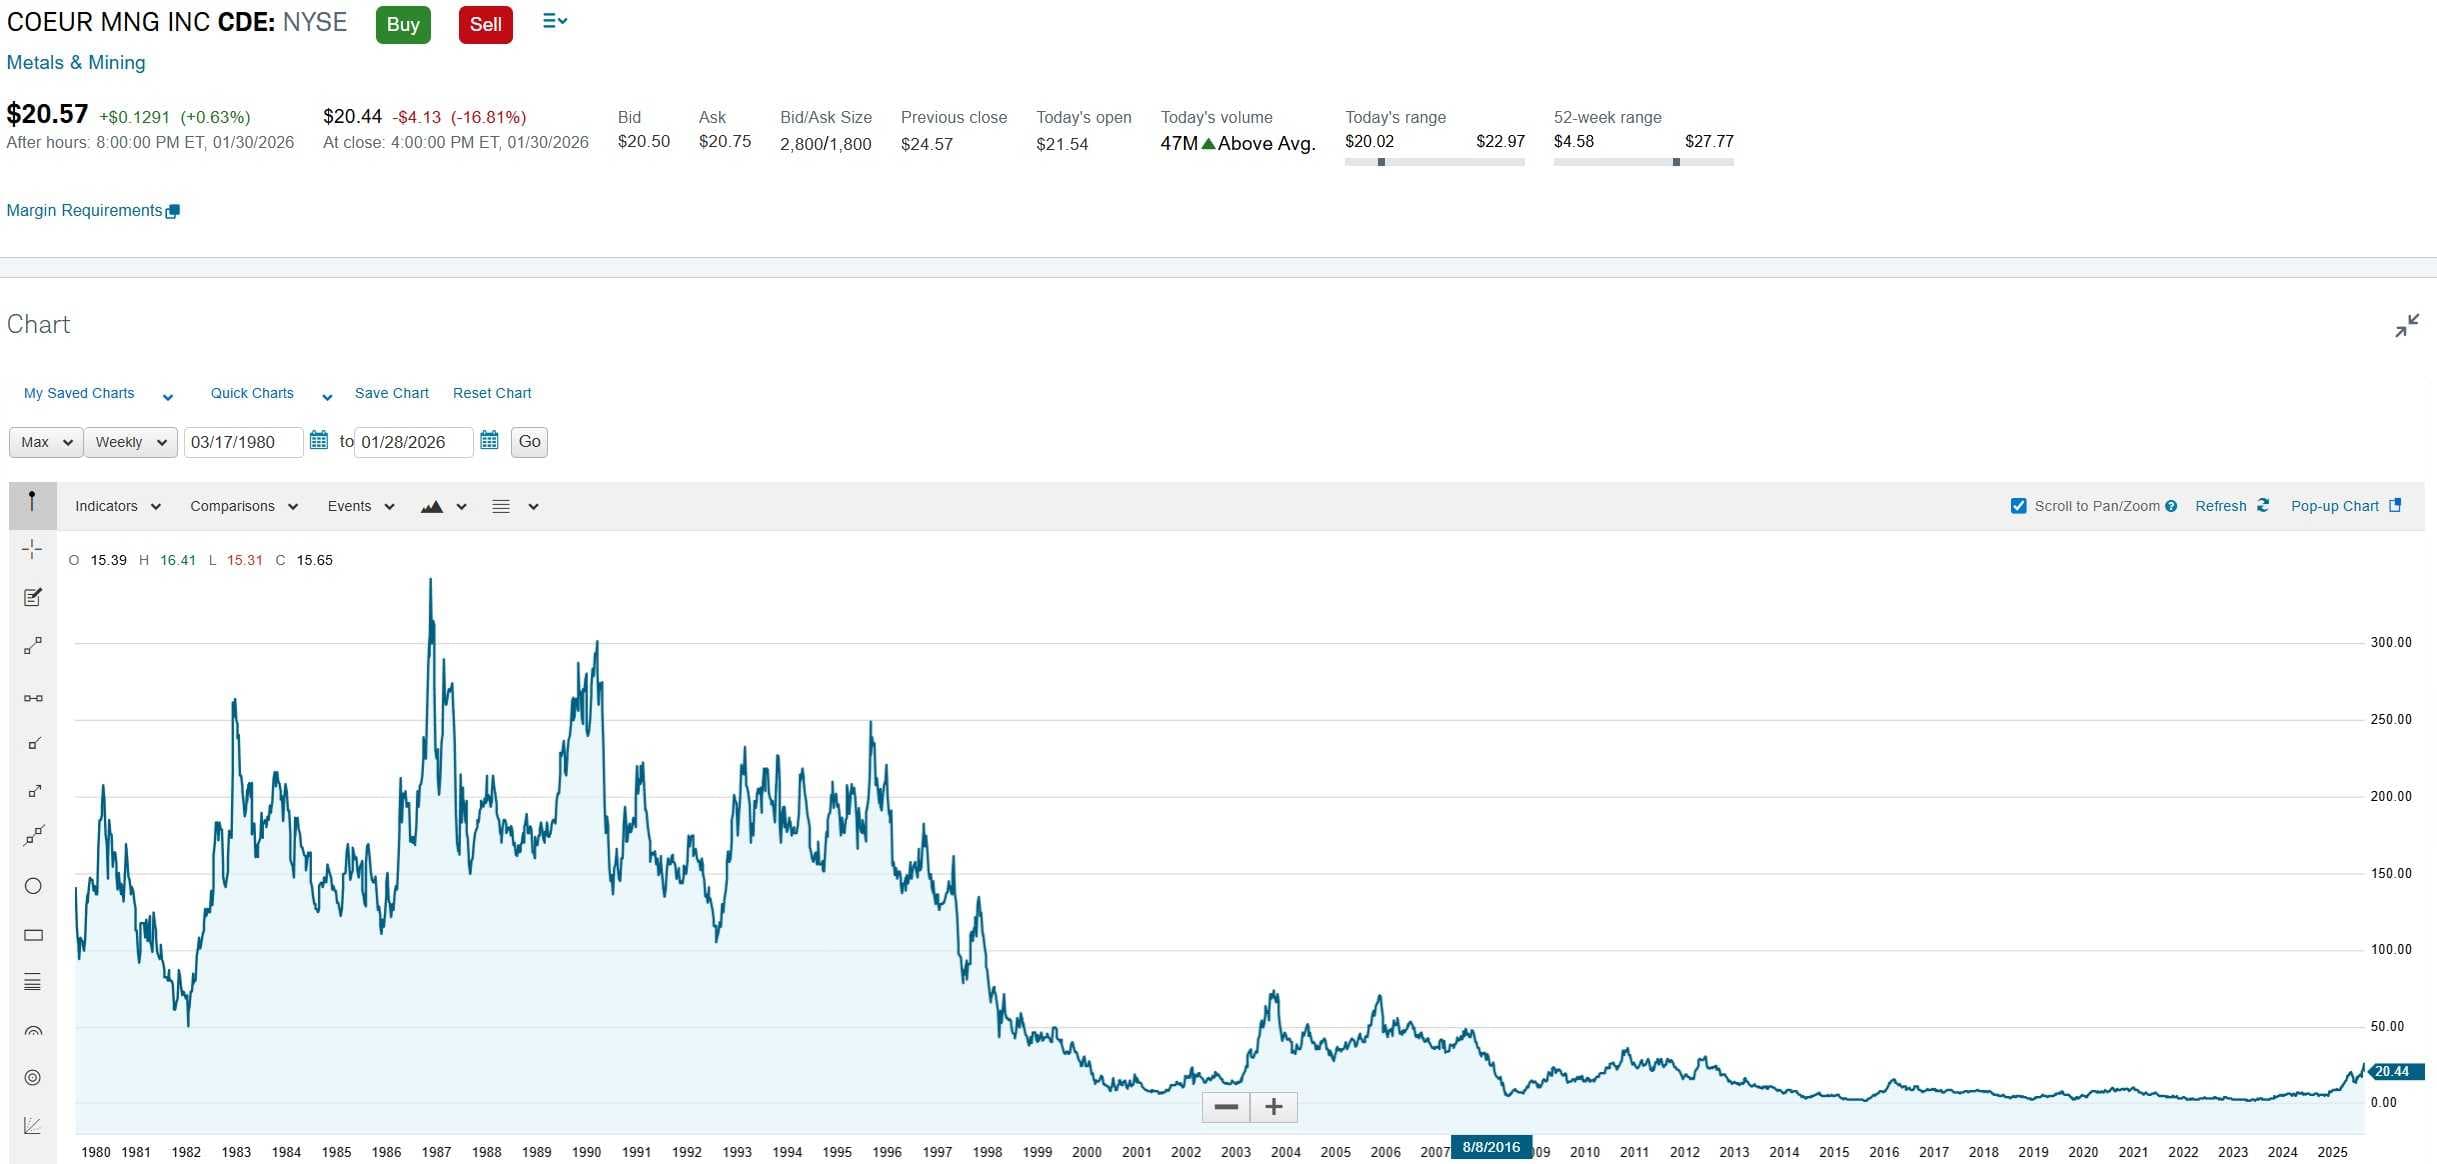Choose the Fibonacci retracement lines tool
This screenshot has width=2437, height=1164.
[x=32, y=982]
